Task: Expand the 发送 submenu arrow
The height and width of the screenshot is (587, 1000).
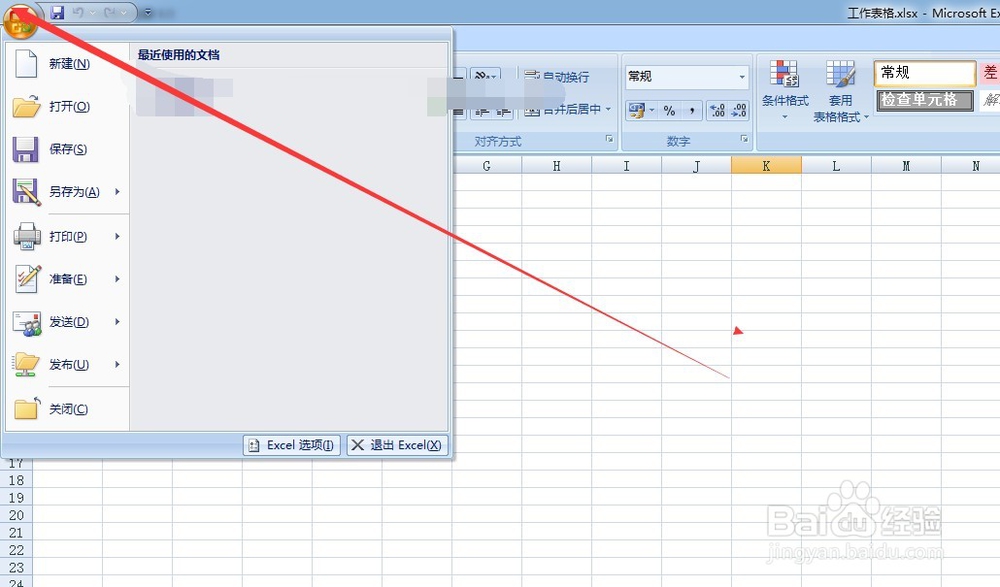Action: click(x=117, y=322)
